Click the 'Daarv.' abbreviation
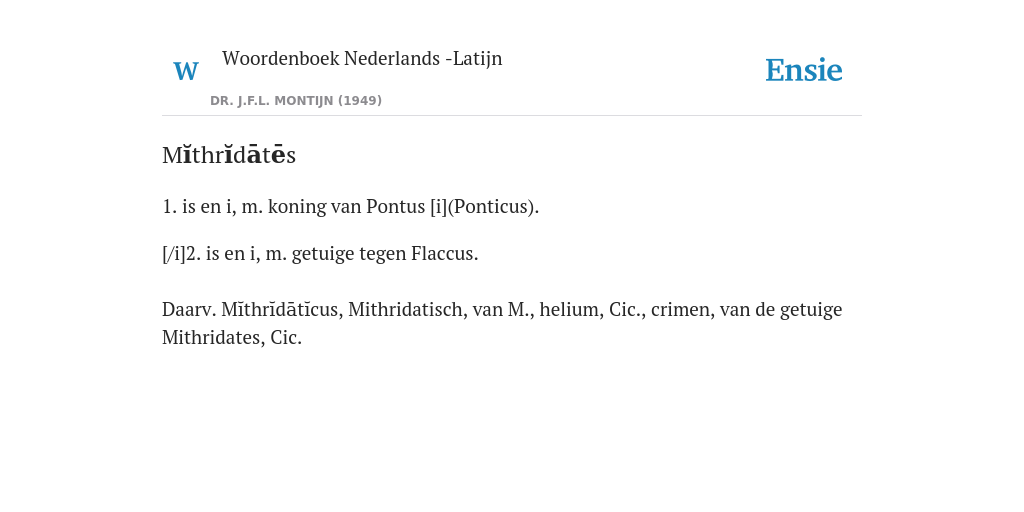 pos(189,310)
